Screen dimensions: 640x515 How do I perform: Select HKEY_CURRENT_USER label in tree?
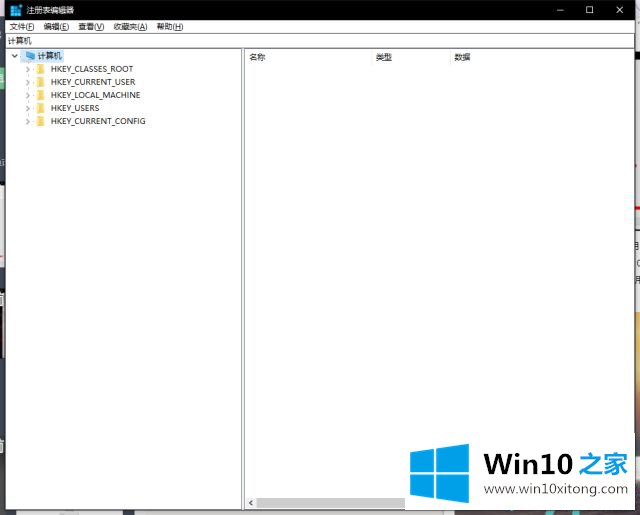(x=93, y=82)
